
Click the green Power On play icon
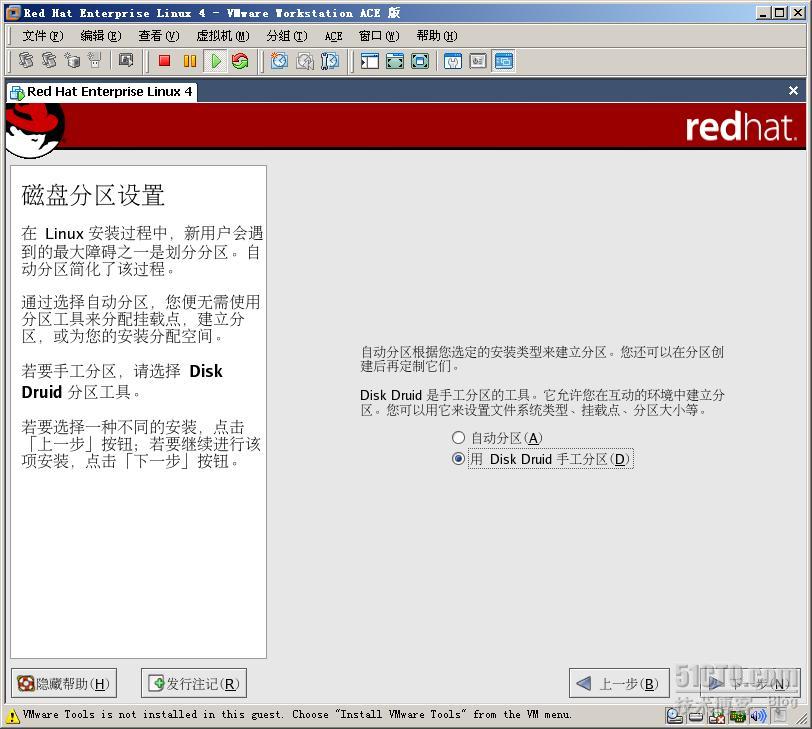(x=215, y=61)
